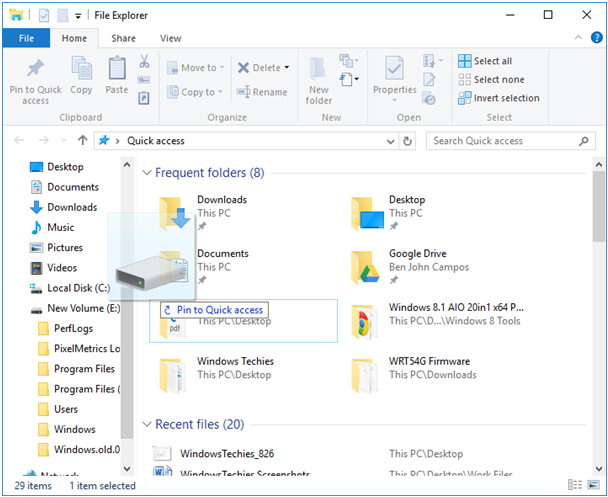The height and width of the screenshot is (497, 608).
Task: Switch to the Share ribbon tab
Action: click(123, 38)
